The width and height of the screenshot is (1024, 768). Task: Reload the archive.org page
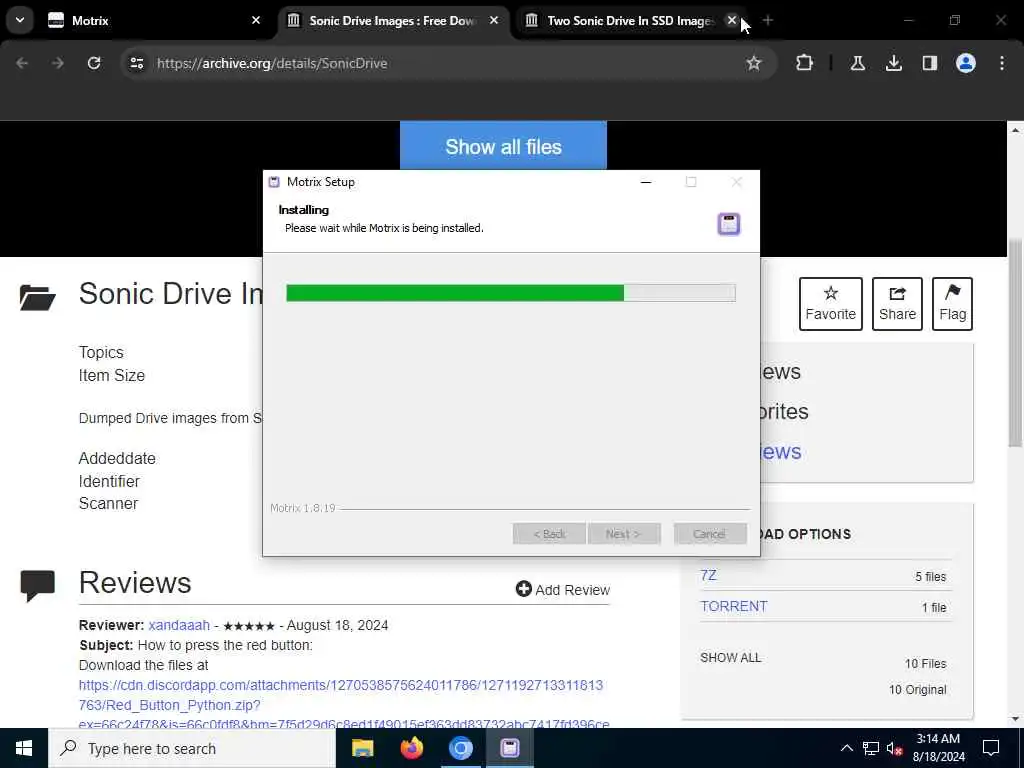click(94, 63)
